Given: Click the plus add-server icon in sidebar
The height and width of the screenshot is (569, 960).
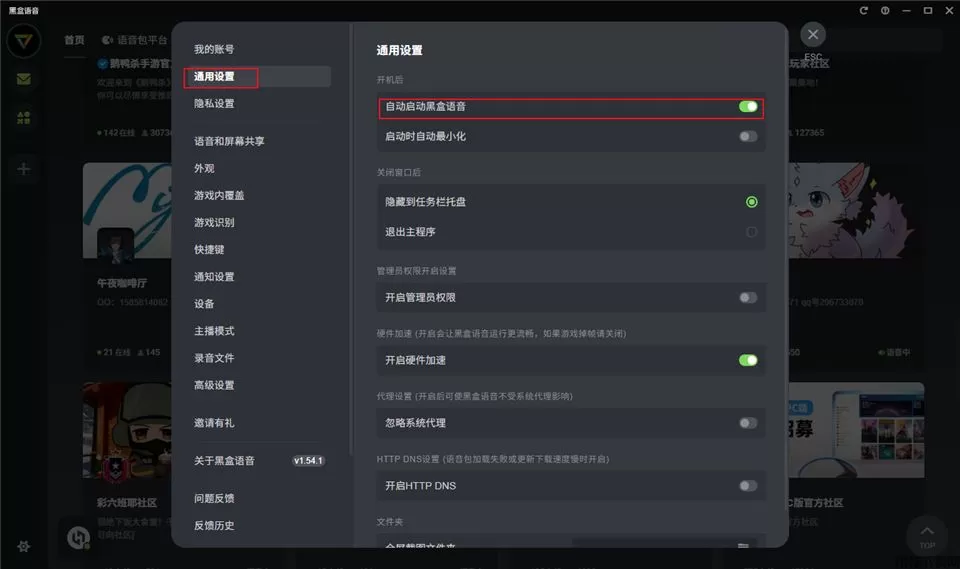Looking at the screenshot, I should coord(24,168).
